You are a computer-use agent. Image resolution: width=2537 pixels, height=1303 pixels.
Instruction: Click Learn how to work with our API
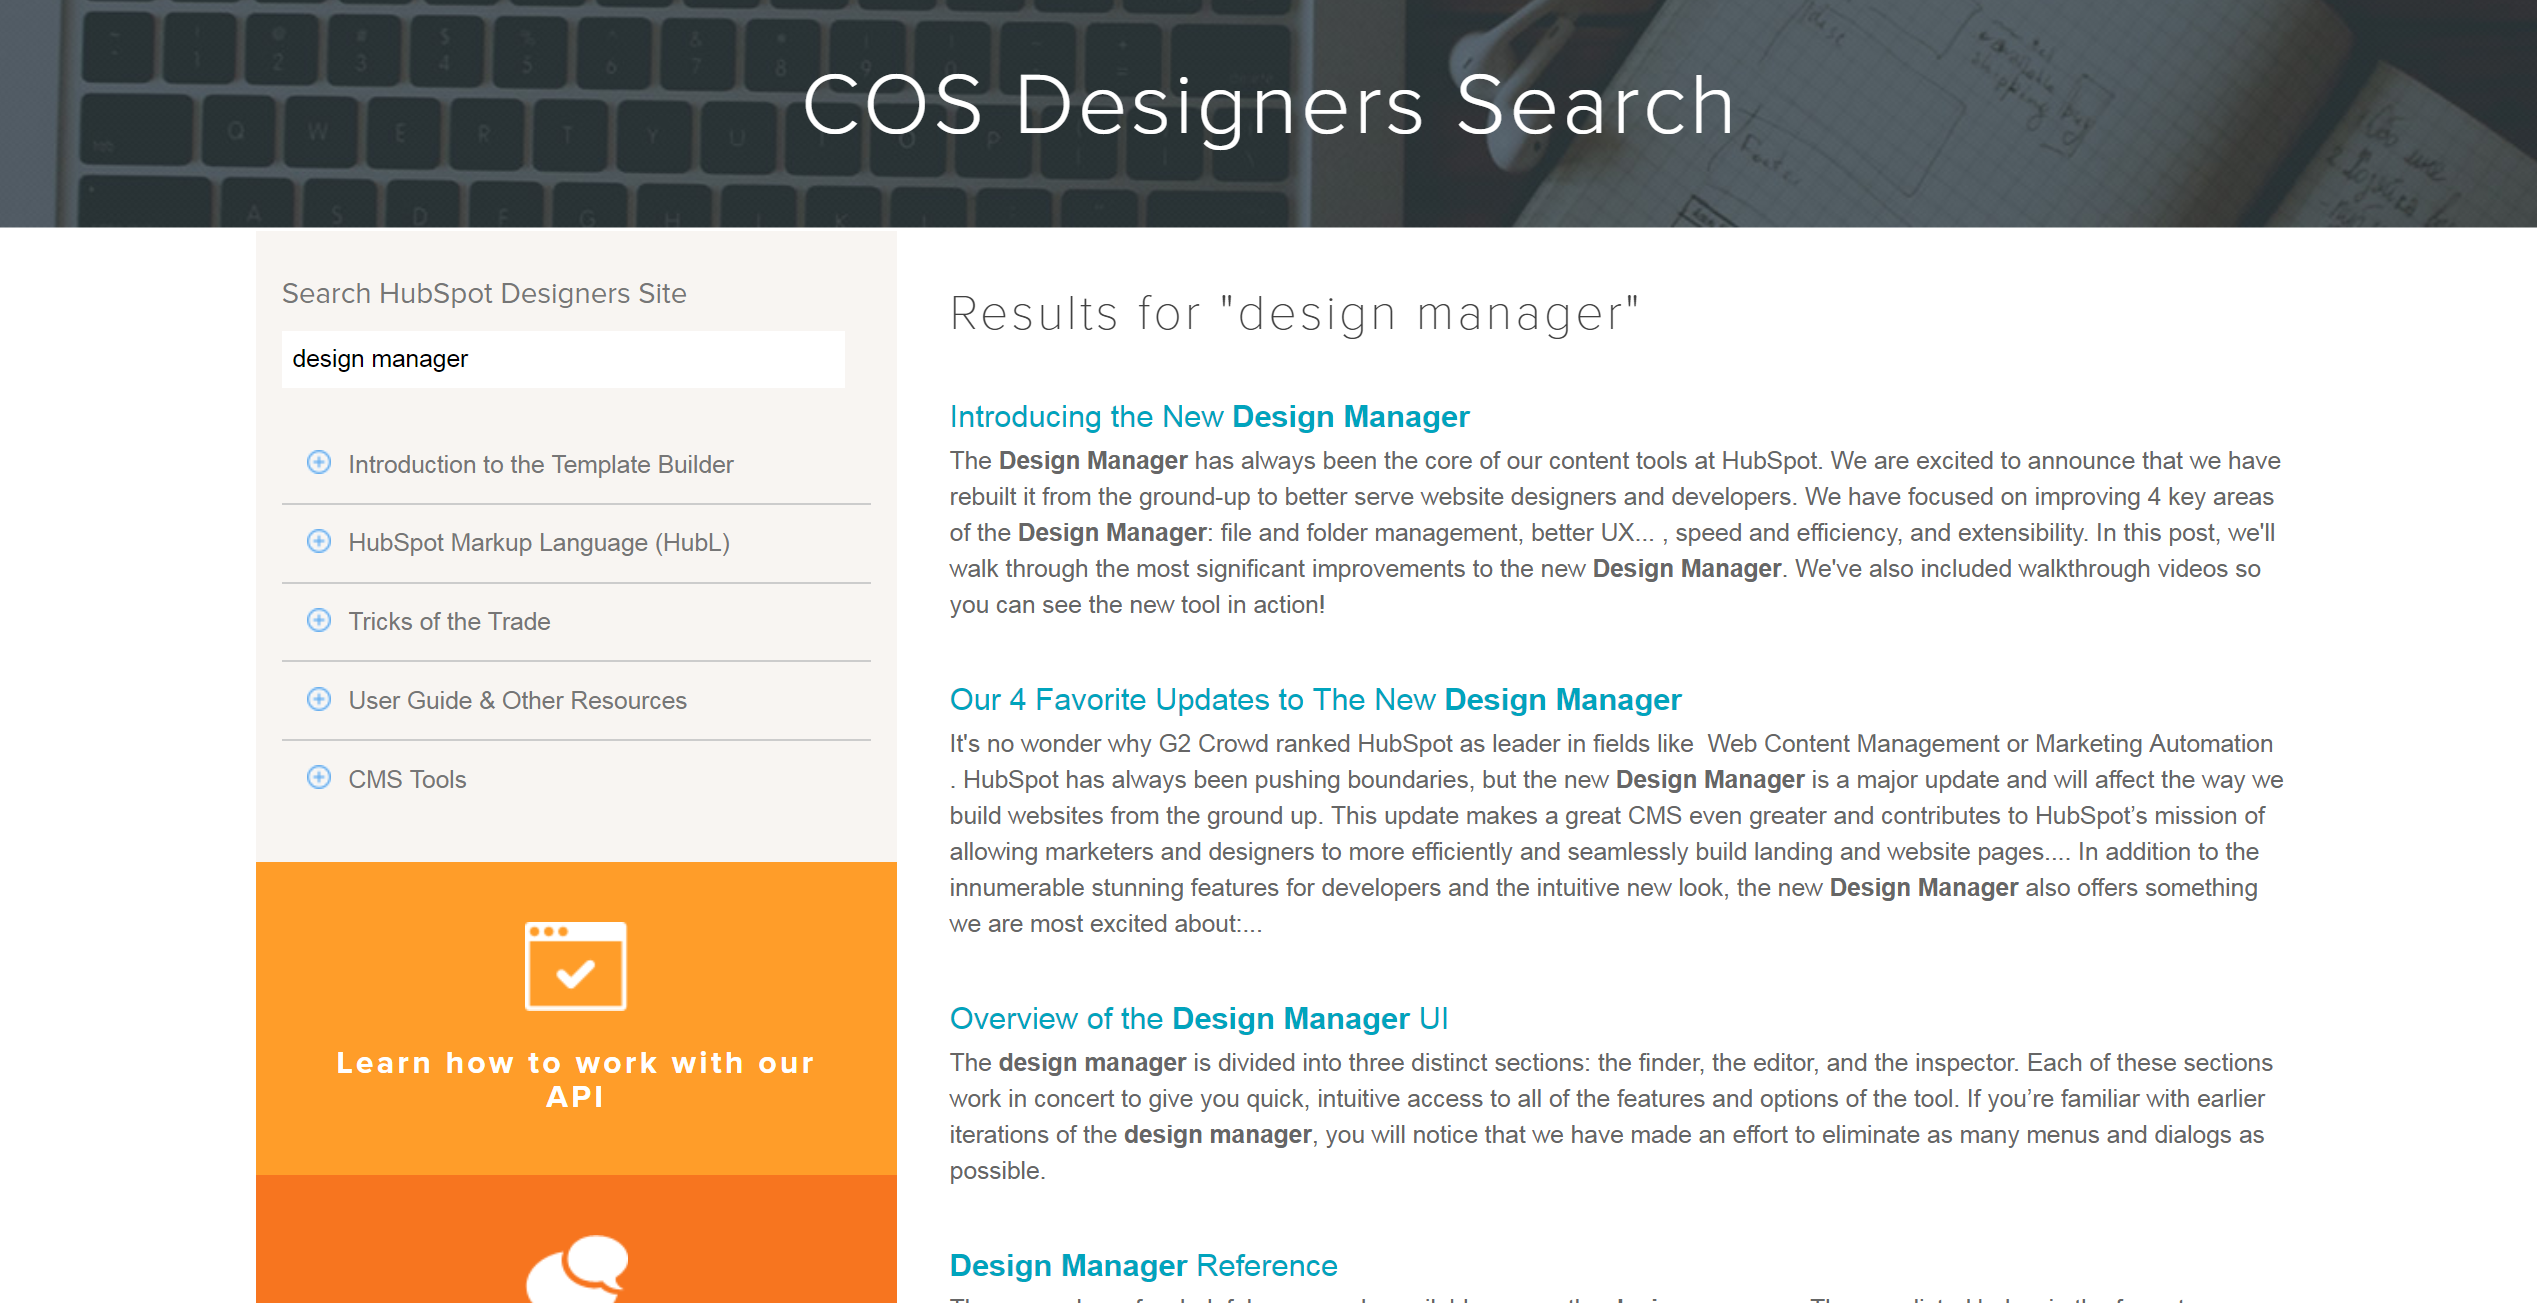(x=576, y=1080)
